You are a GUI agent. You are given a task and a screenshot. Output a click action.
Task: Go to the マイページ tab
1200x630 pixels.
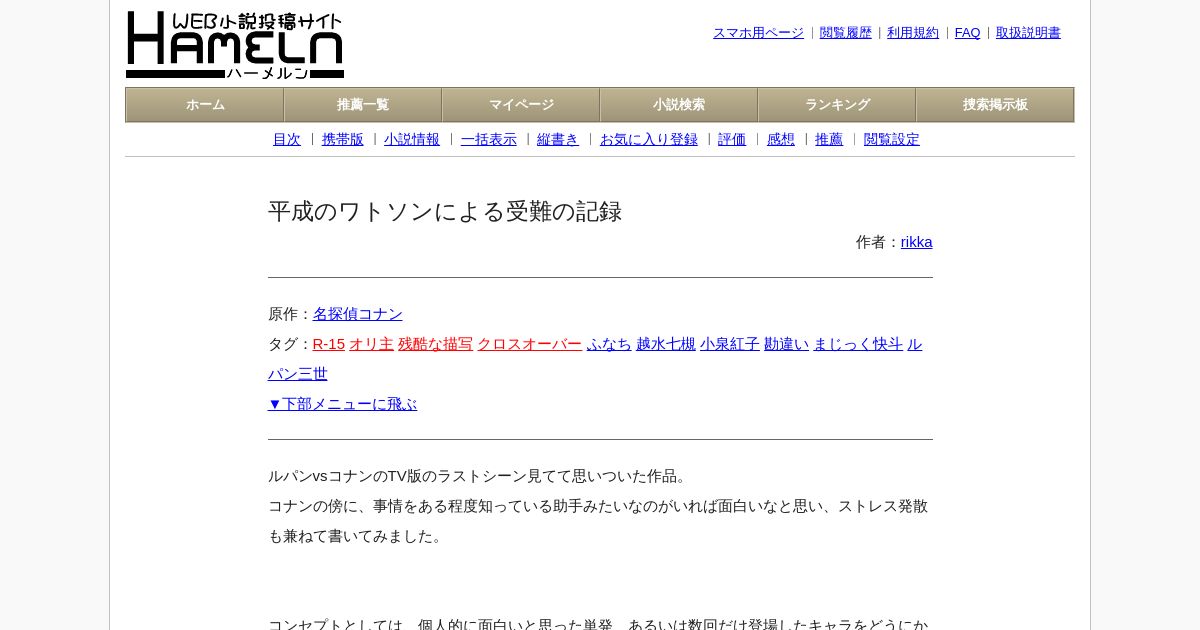click(521, 105)
